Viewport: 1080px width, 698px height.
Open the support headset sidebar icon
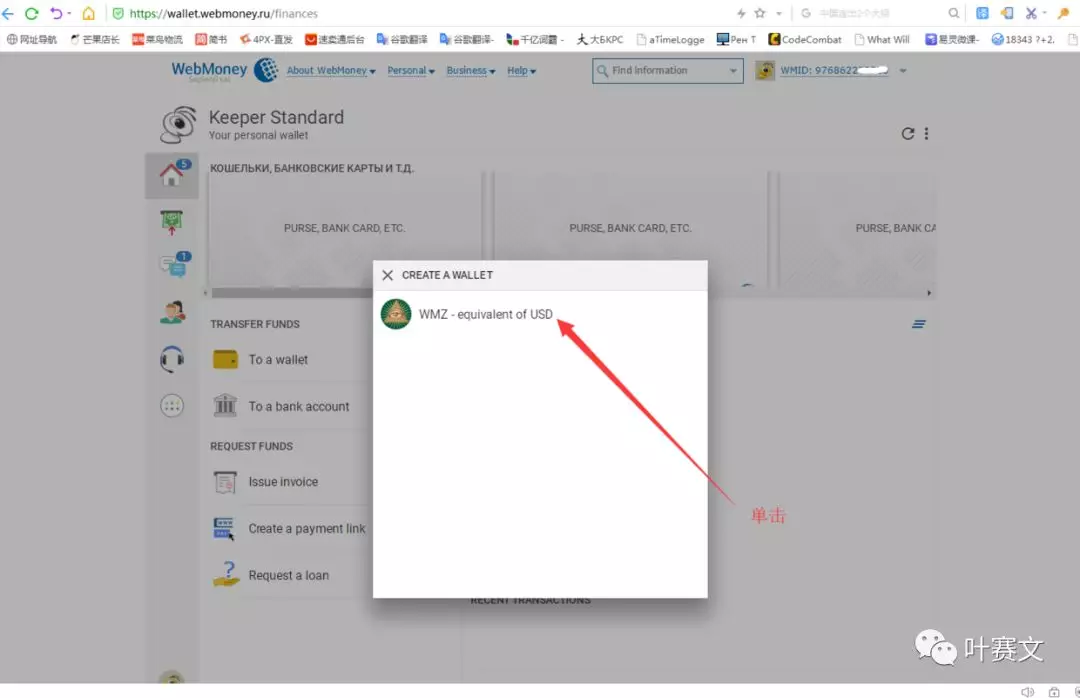tap(172, 359)
